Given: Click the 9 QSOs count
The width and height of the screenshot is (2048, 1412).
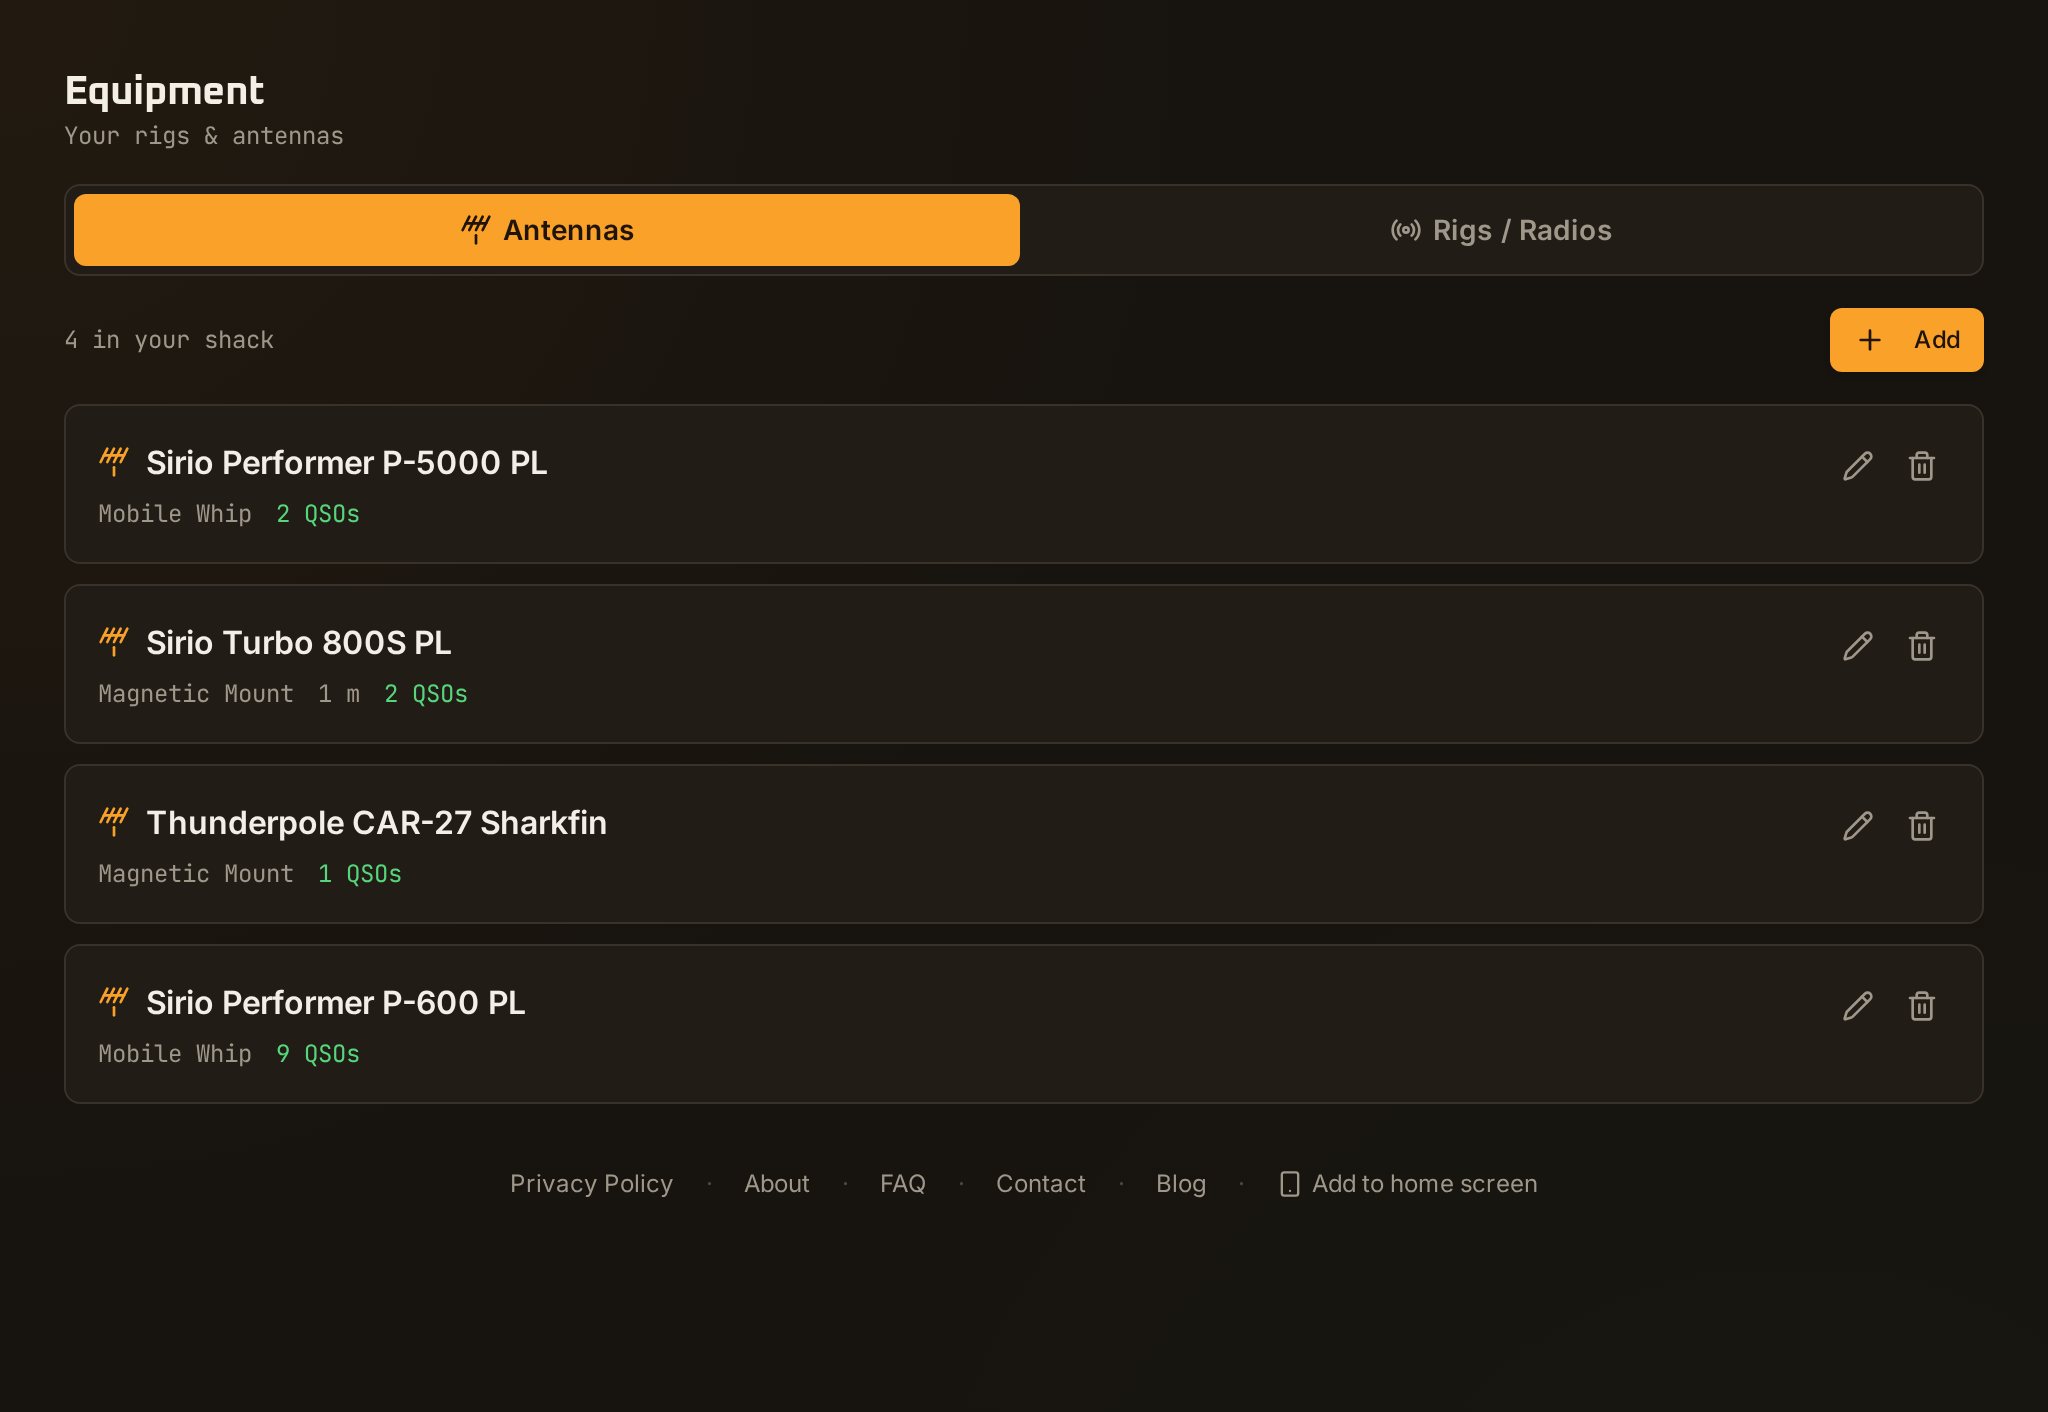Looking at the screenshot, I should [x=318, y=1054].
